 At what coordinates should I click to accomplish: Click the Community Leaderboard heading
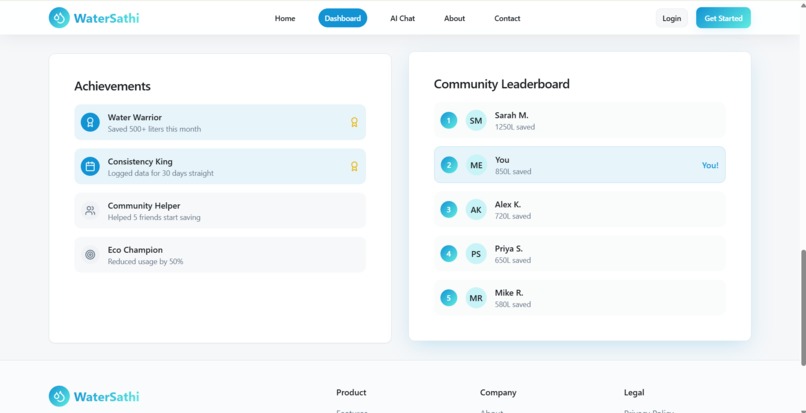coord(502,84)
